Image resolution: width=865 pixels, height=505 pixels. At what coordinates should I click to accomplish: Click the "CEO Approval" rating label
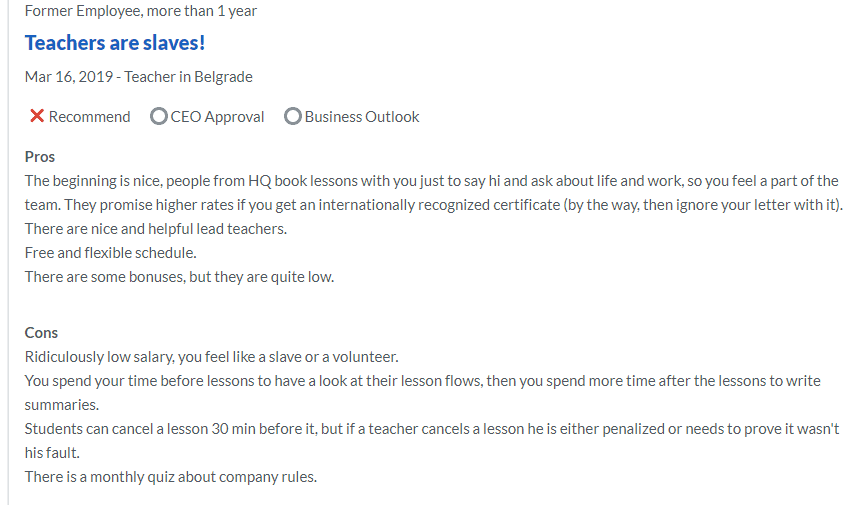pyautogui.click(x=217, y=117)
